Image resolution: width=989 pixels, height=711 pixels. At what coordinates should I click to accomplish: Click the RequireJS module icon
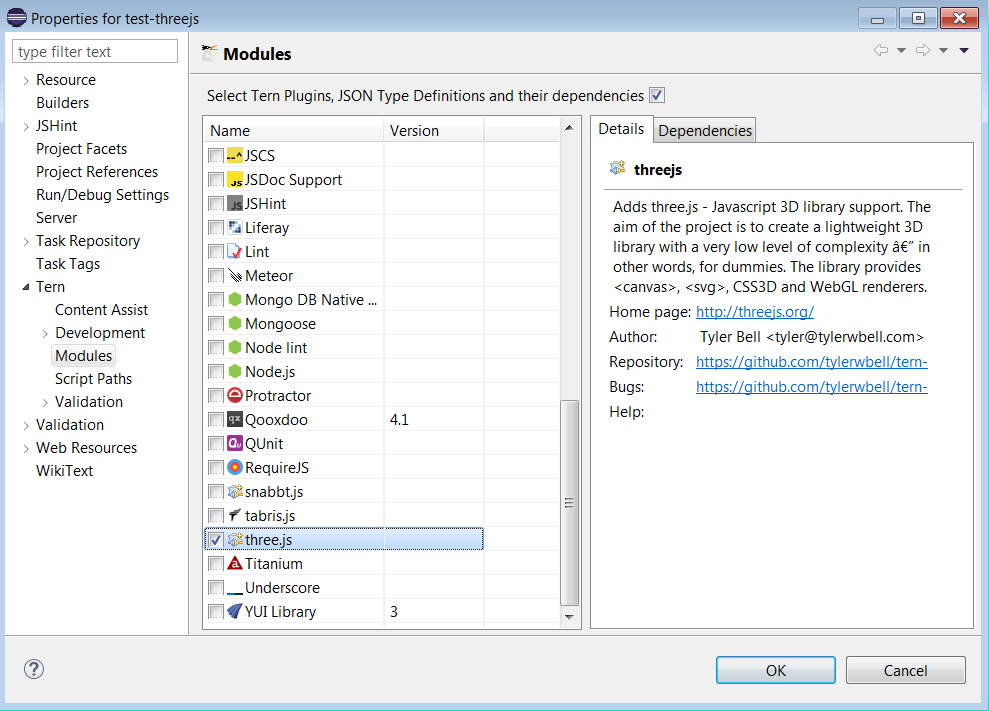click(x=235, y=468)
